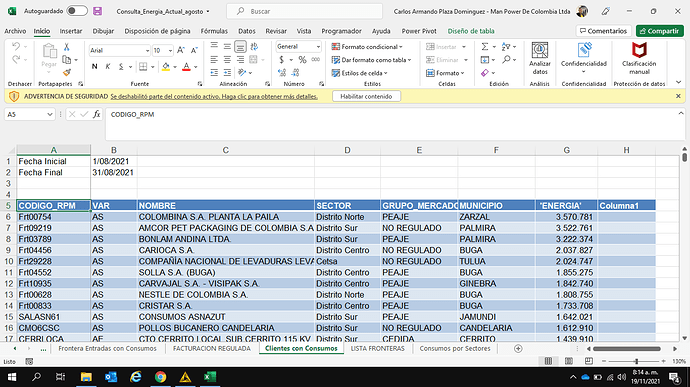Toggle bottom align button
Screen dimensions: 690x387
tap(240, 46)
